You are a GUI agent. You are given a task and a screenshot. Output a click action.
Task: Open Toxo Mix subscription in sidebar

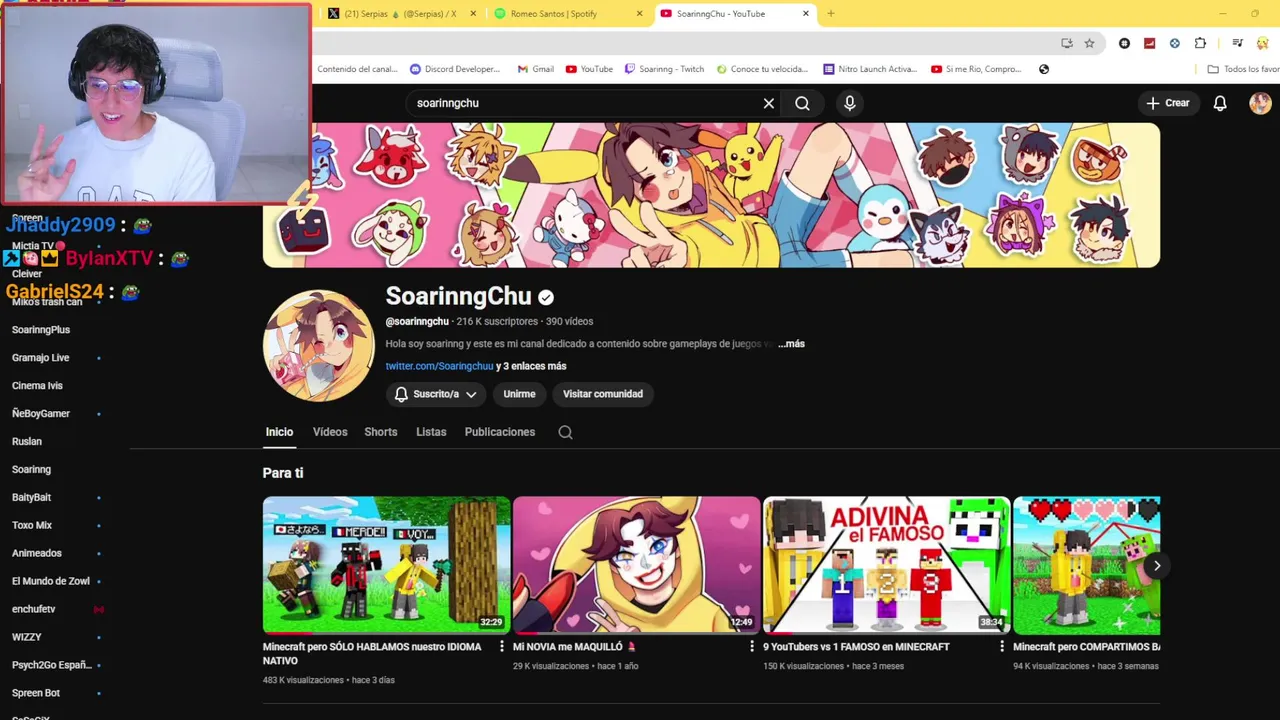(32, 526)
